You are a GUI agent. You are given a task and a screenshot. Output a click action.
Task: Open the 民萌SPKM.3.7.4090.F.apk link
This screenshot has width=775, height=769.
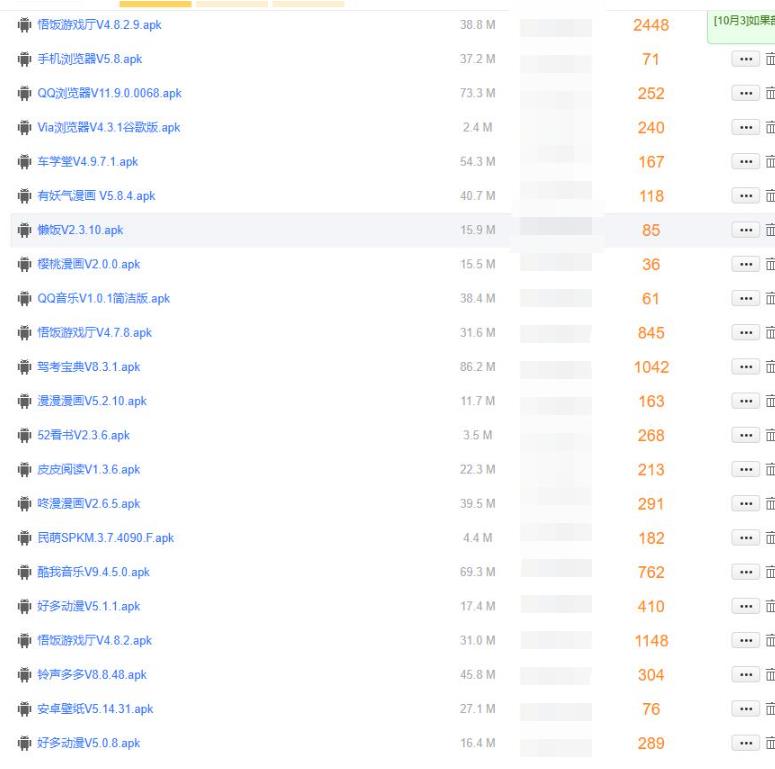105,538
